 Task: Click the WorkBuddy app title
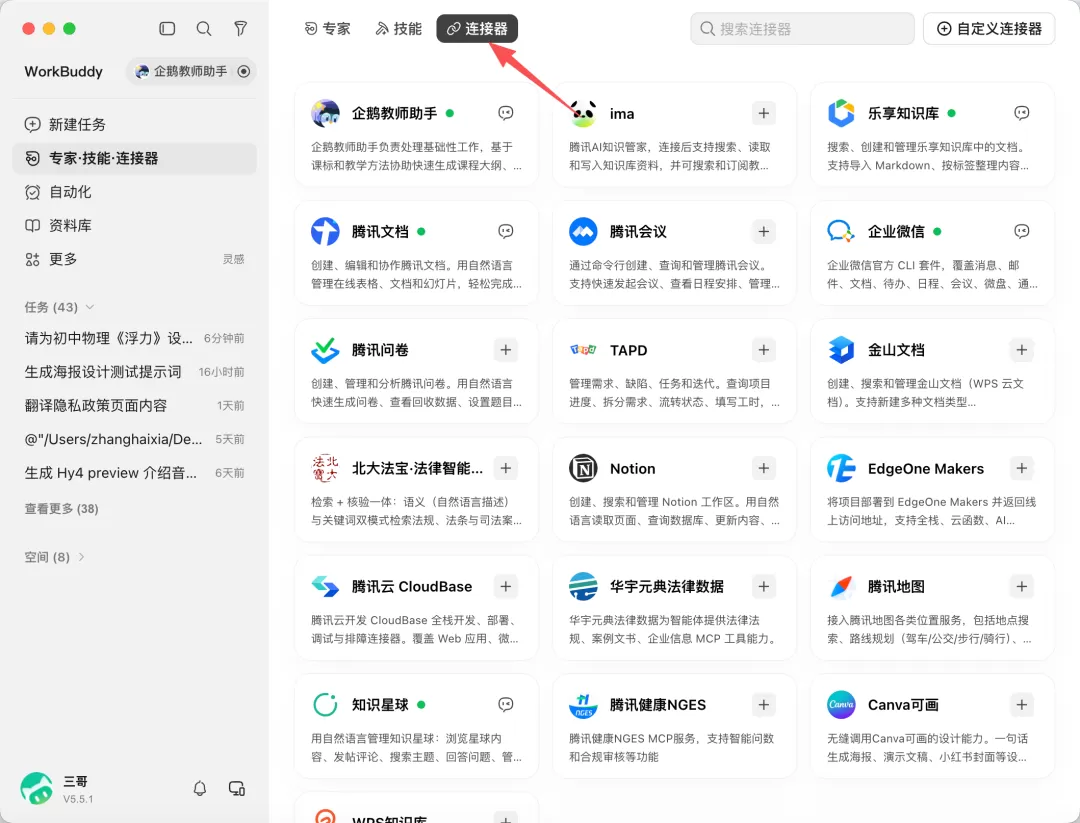pyautogui.click(x=63, y=72)
